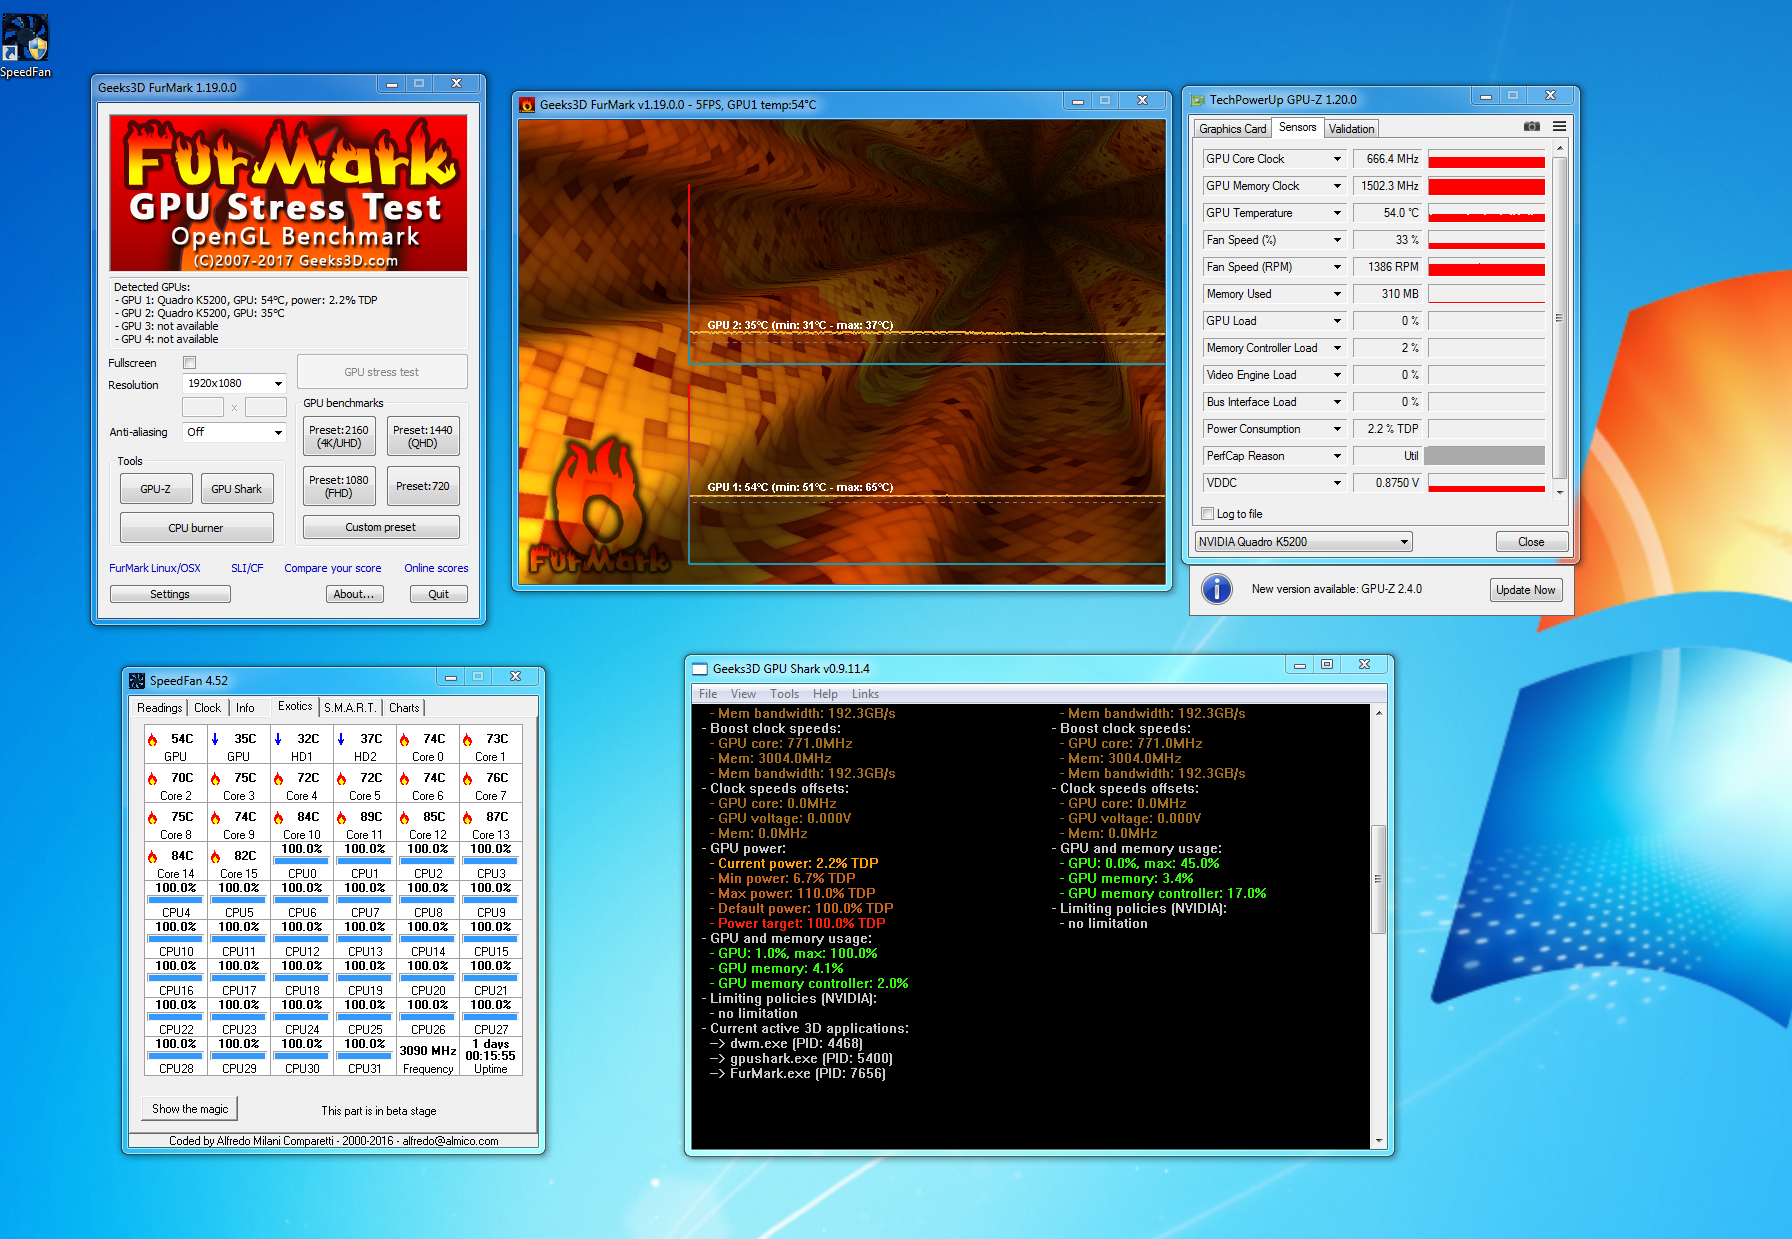Click the GPU Temperature red sensor graph
1792x1239 pixels.
1486,213
